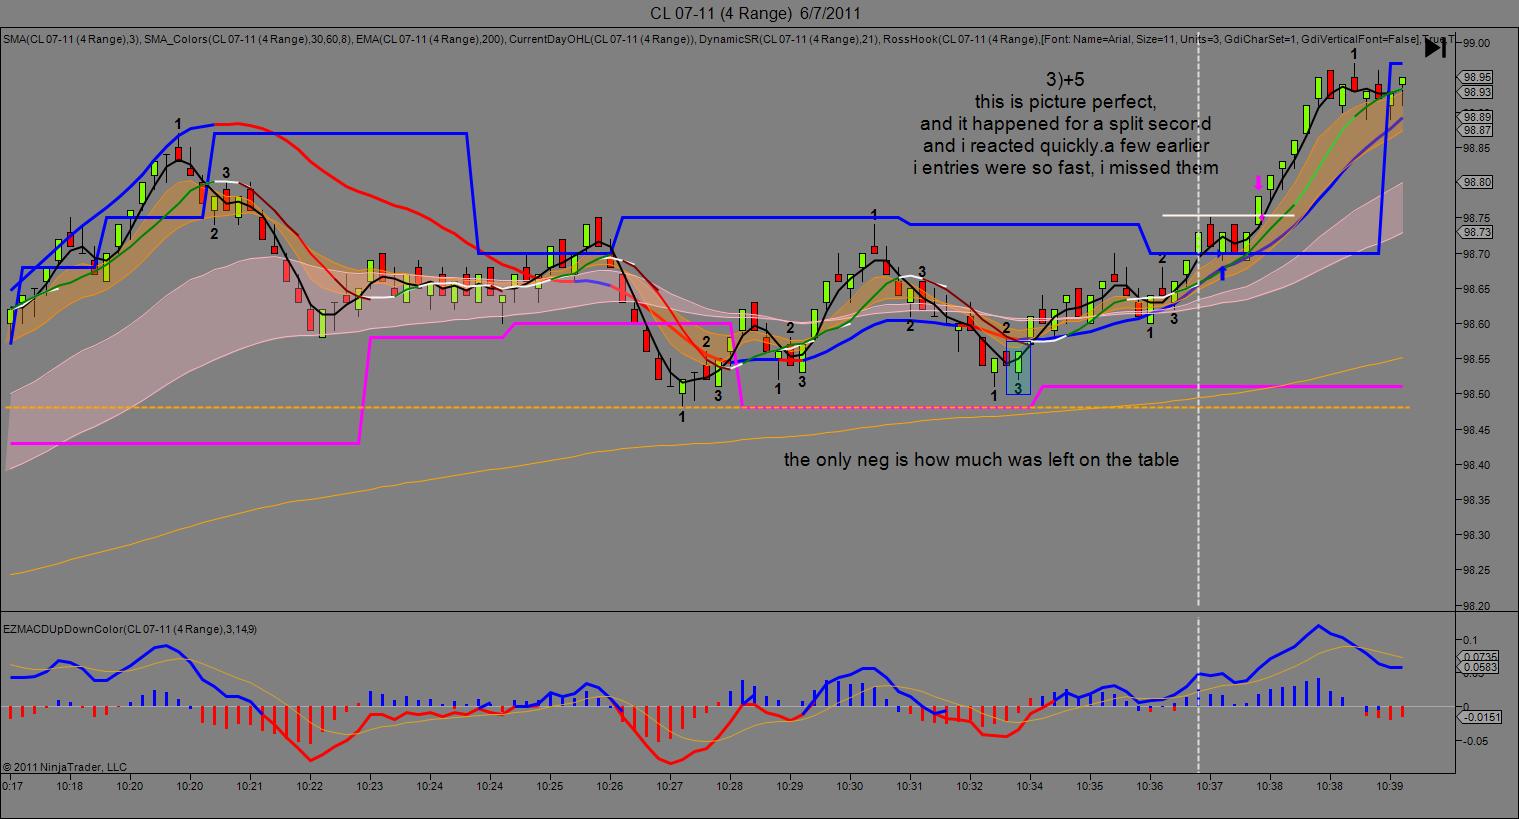Click the 98.40 price axis label
This screenshot has height=819, width=1519.
[1477, 465]
